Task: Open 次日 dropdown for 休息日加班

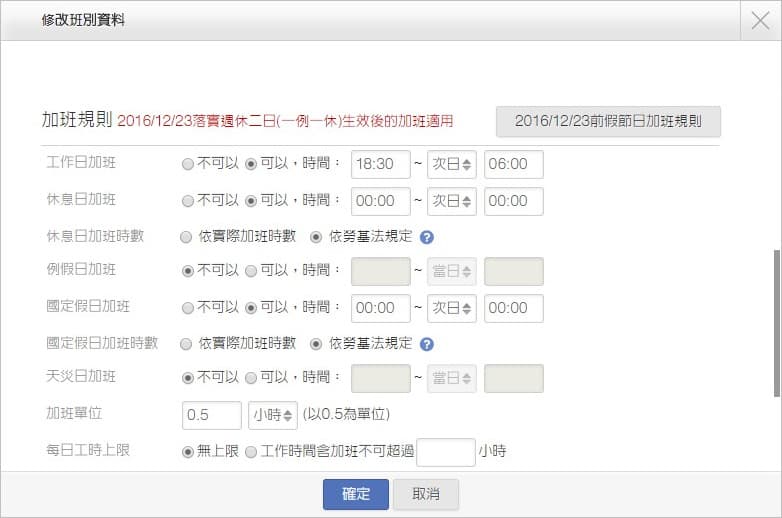Action: 452,201
